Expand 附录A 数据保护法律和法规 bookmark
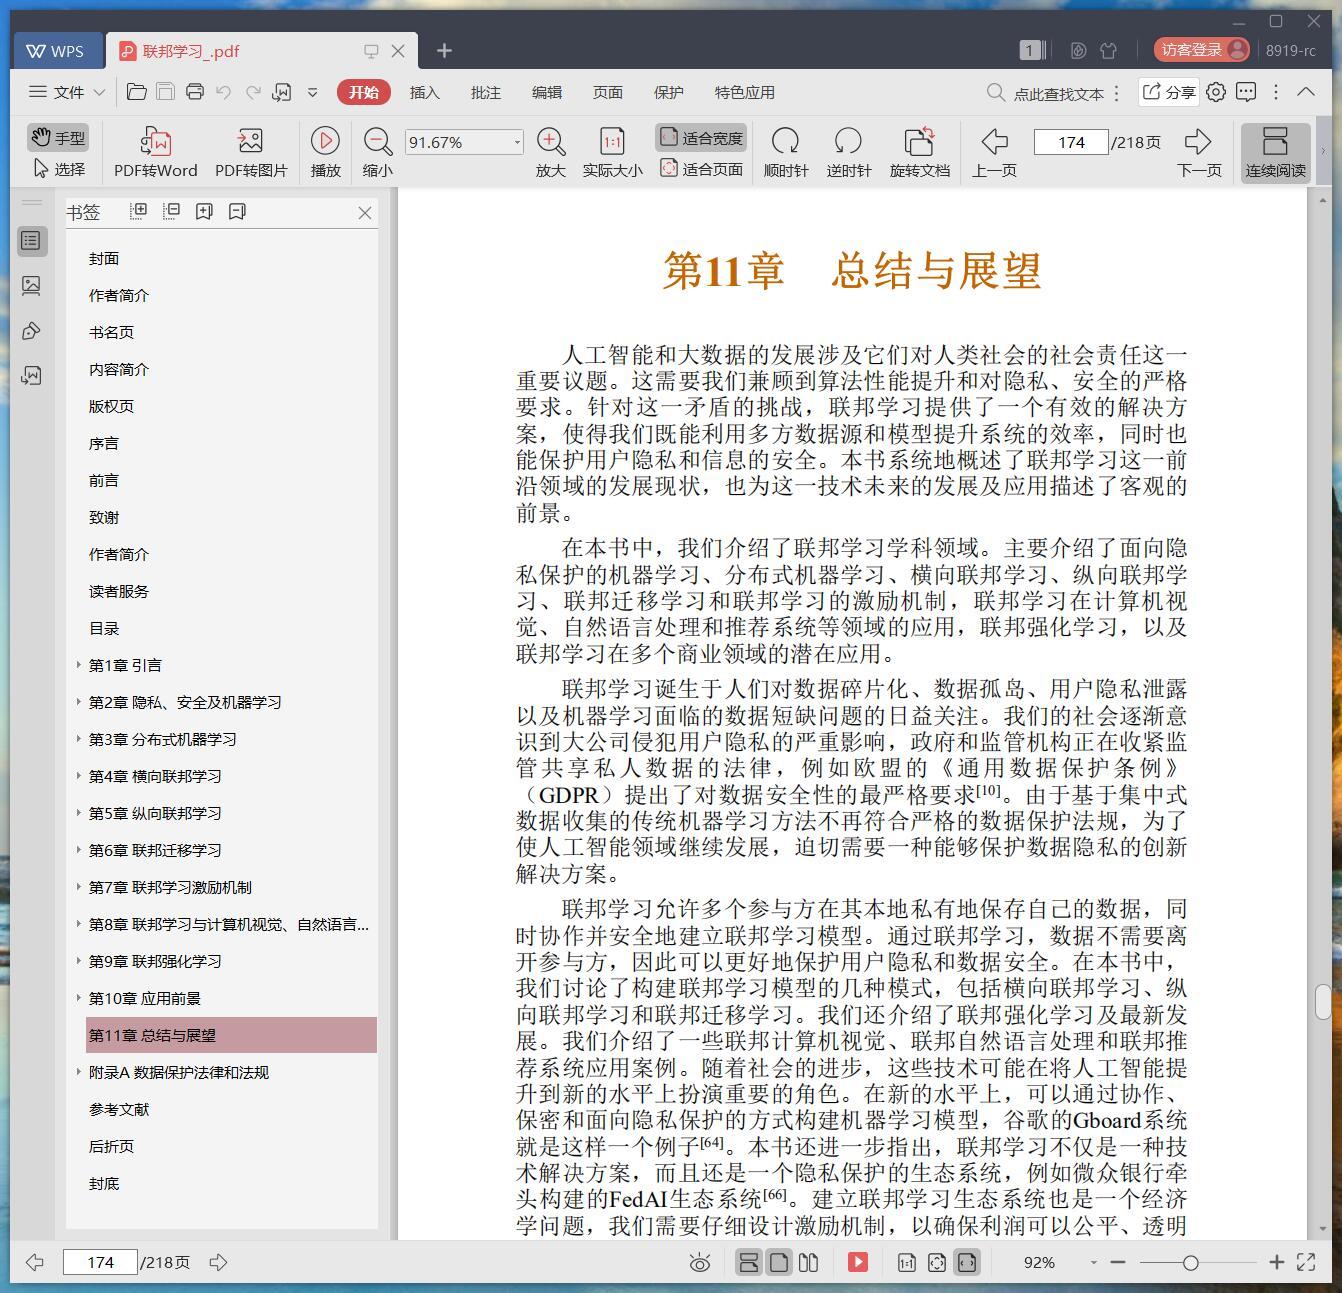The width and height of the screenshot is (1342, 1293). pos(78,1071)
